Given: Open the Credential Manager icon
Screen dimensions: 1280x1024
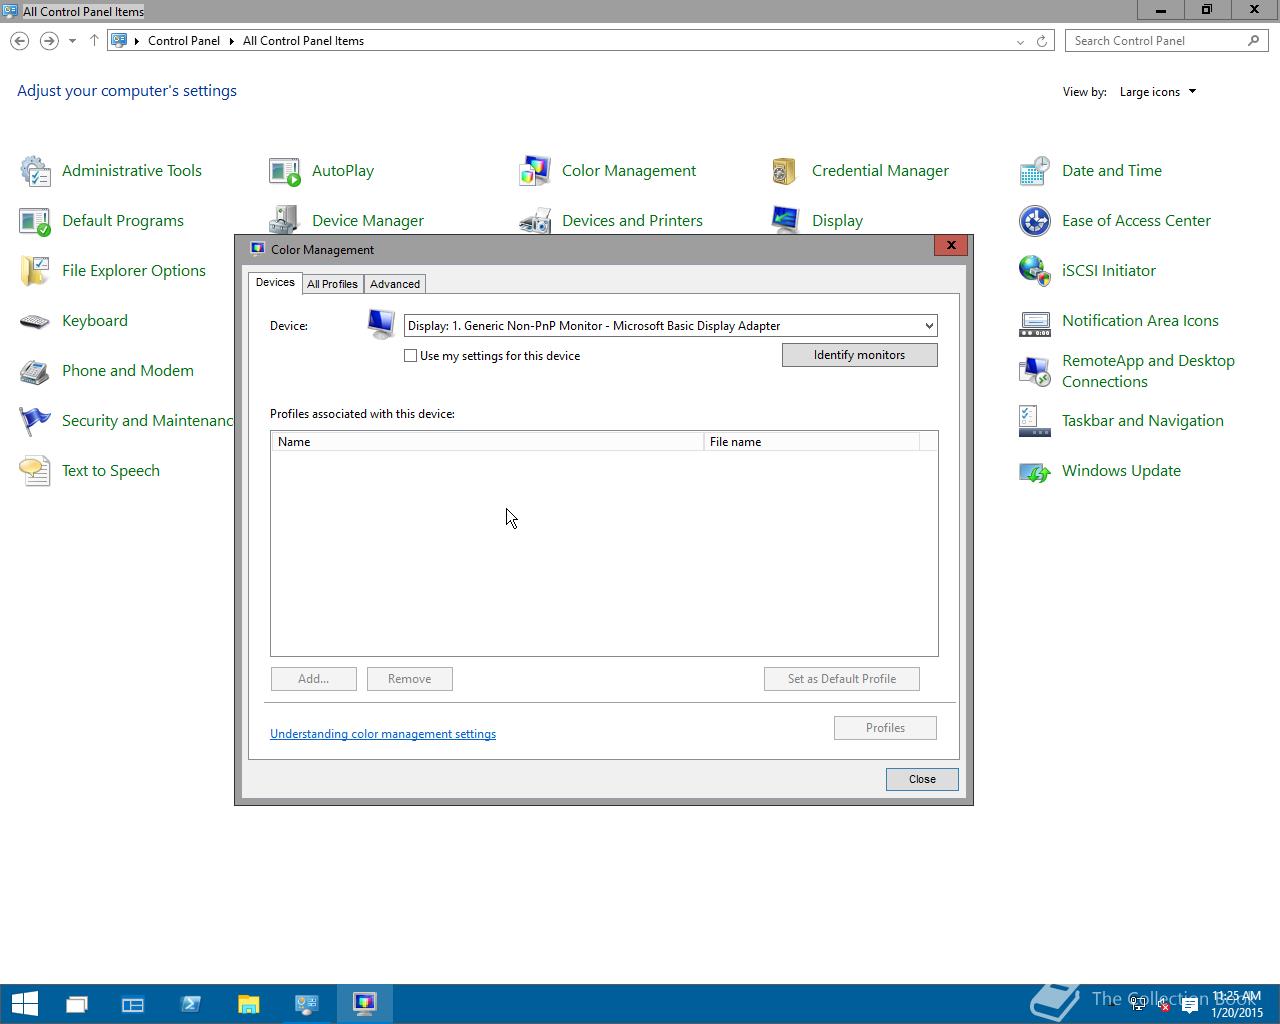Looking at the screenshot, I should [785, 171].
